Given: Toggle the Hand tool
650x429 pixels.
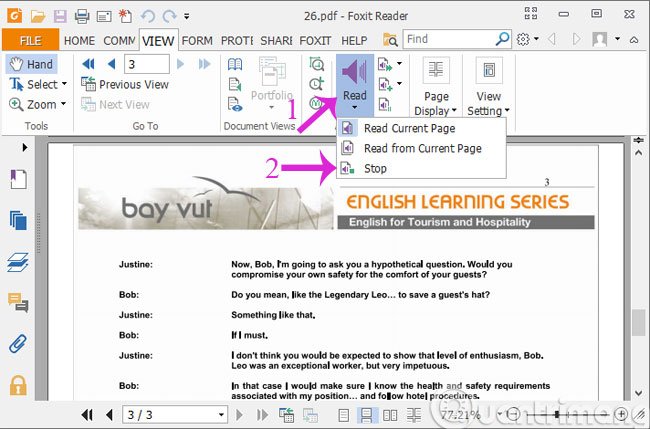Looking at the screenshot, I should pos(32,64).
